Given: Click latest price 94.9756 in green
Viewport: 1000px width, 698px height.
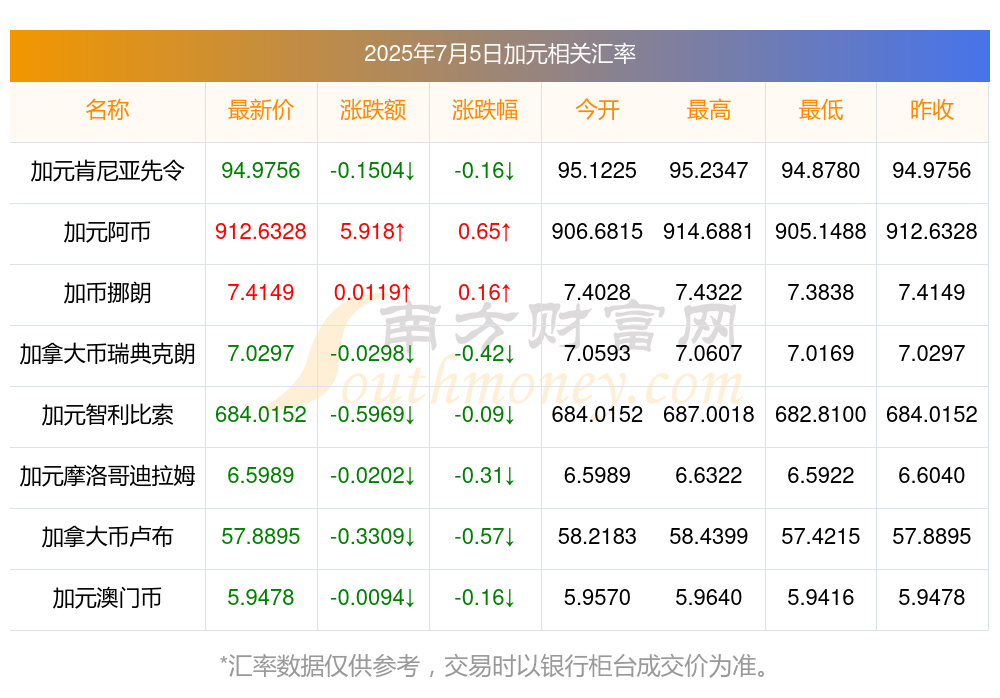Looking at the screenshot, I should [260, 170].
